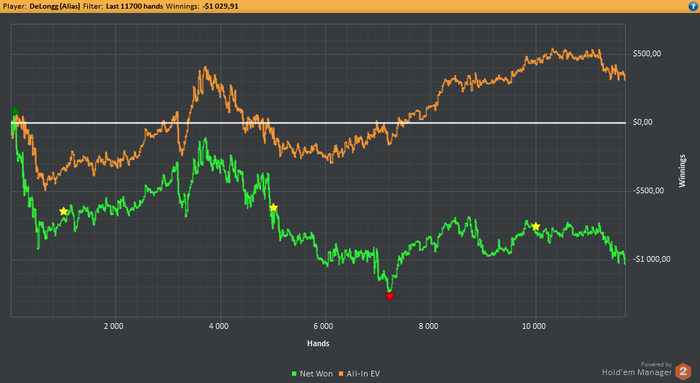Click the 8 000 hands axis label

[428, 326]
